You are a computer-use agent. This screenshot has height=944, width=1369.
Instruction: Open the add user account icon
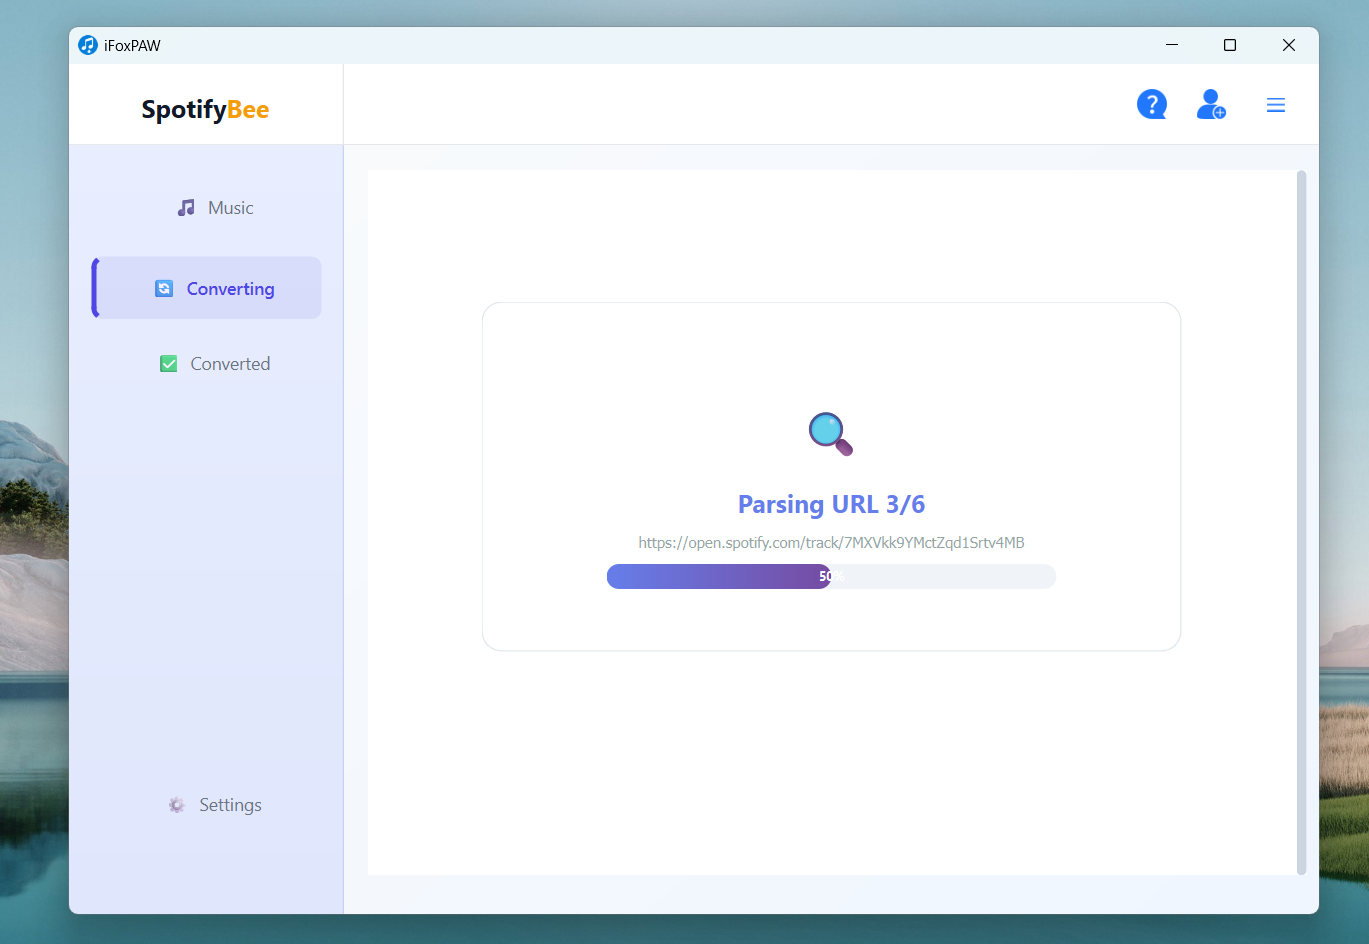coord(1211,104)
